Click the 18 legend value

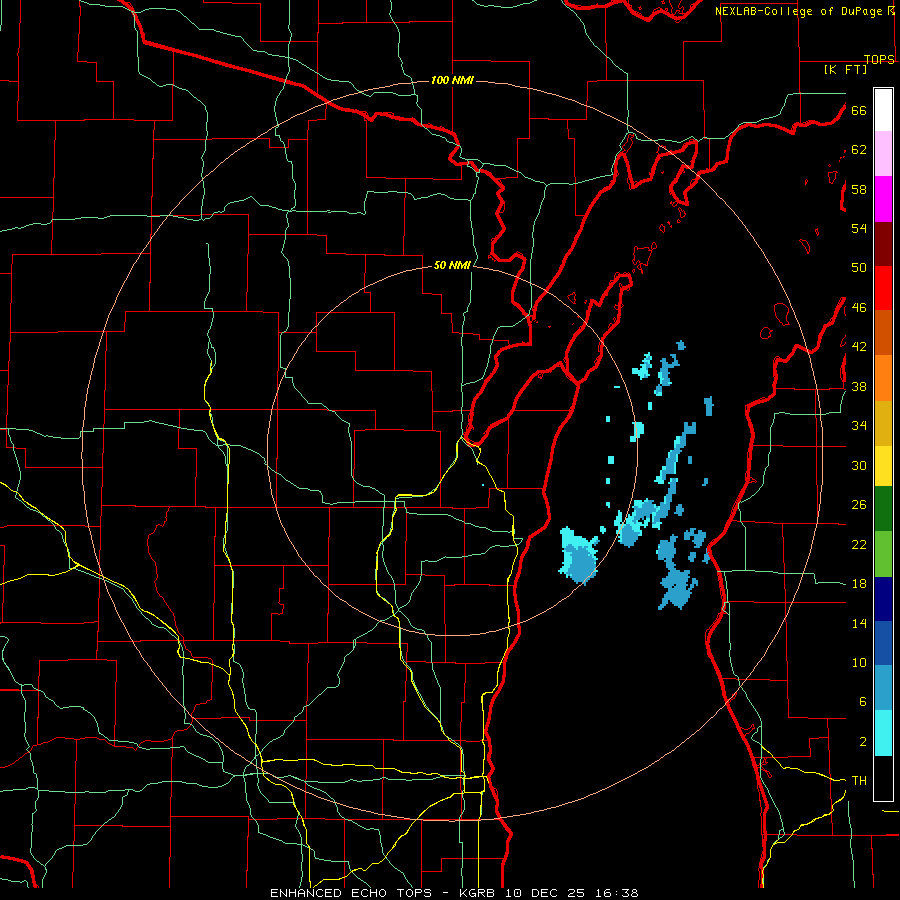coord(859,584)
